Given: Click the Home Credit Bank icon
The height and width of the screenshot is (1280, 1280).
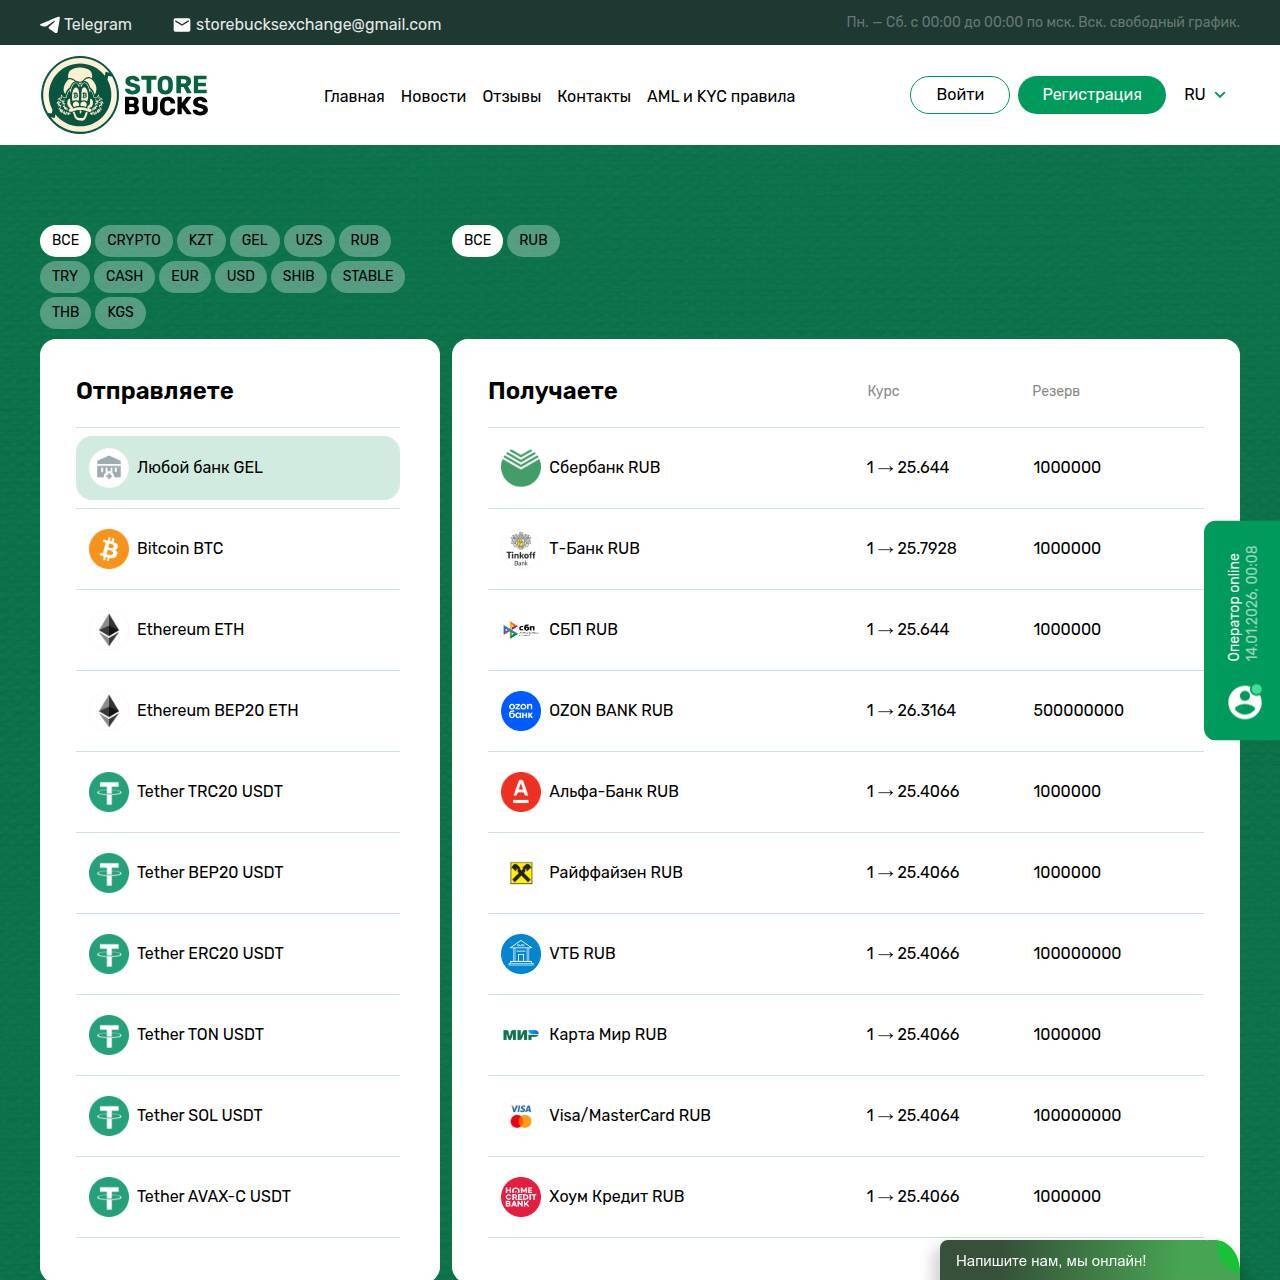Looking at the screenshot, I should click(x=520, y=1197).
